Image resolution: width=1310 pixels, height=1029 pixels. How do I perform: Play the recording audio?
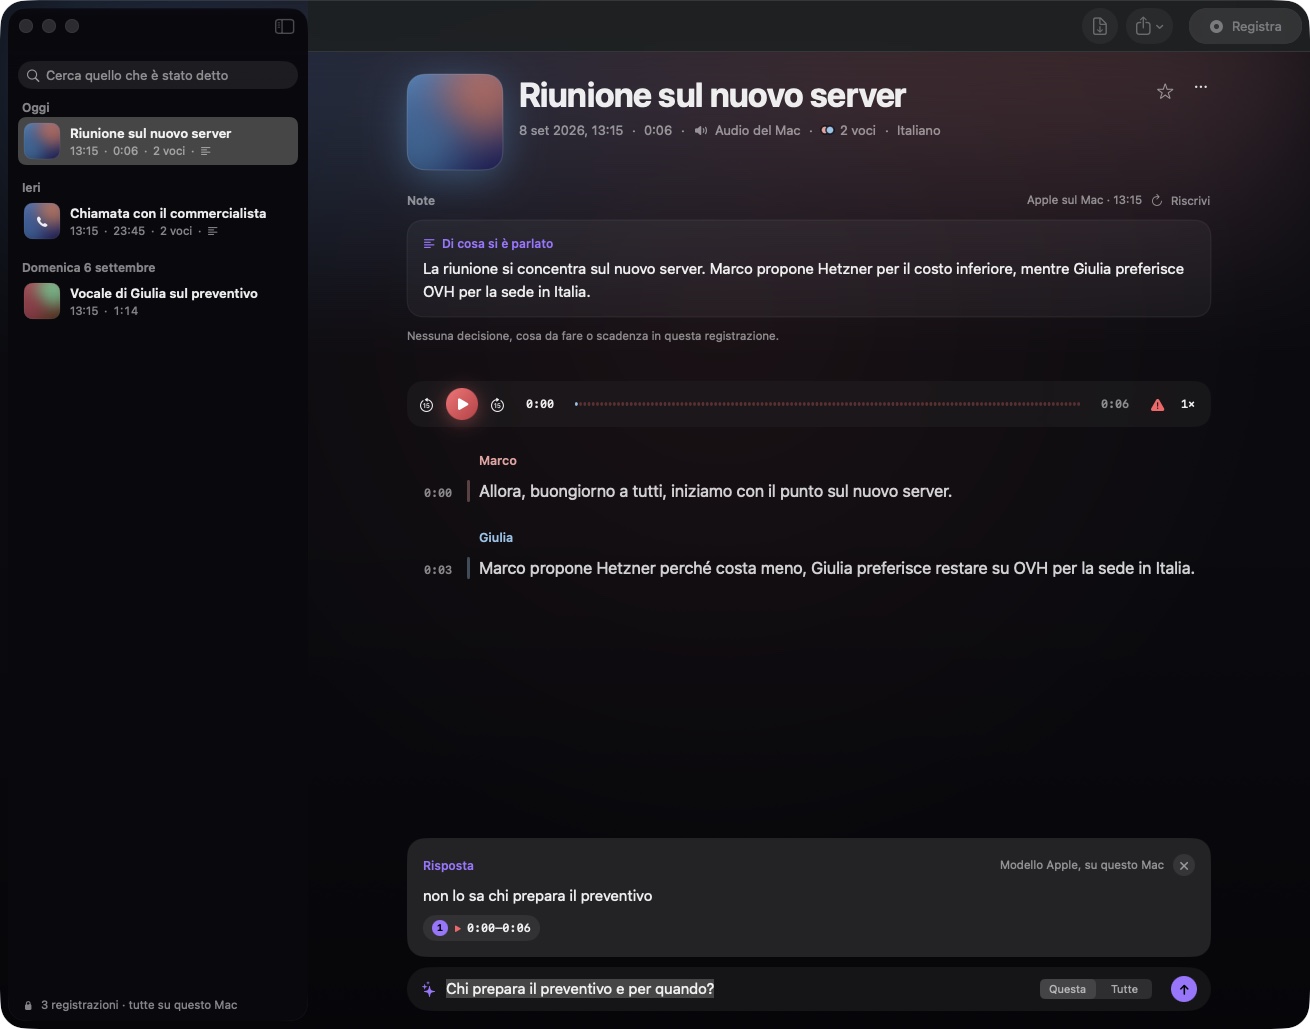462,404
